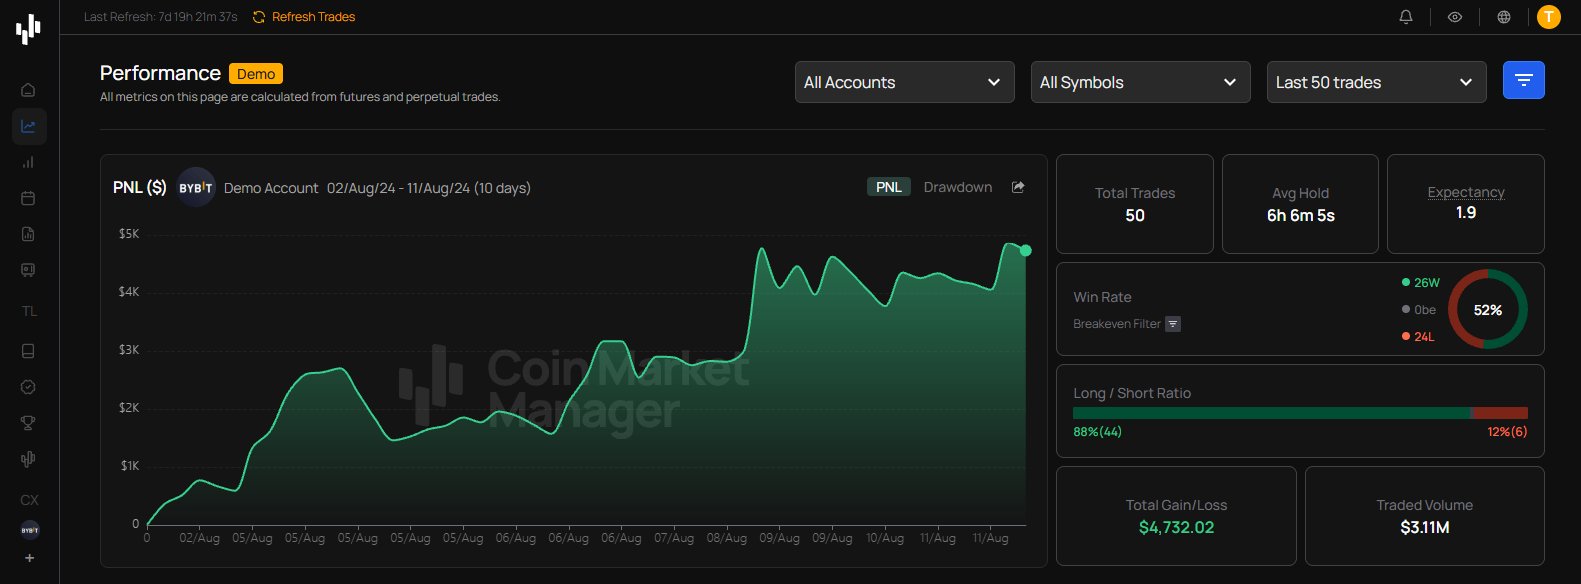Click the Total Gain/Loss $4,732.02 value

click(x=1176, y=527)
